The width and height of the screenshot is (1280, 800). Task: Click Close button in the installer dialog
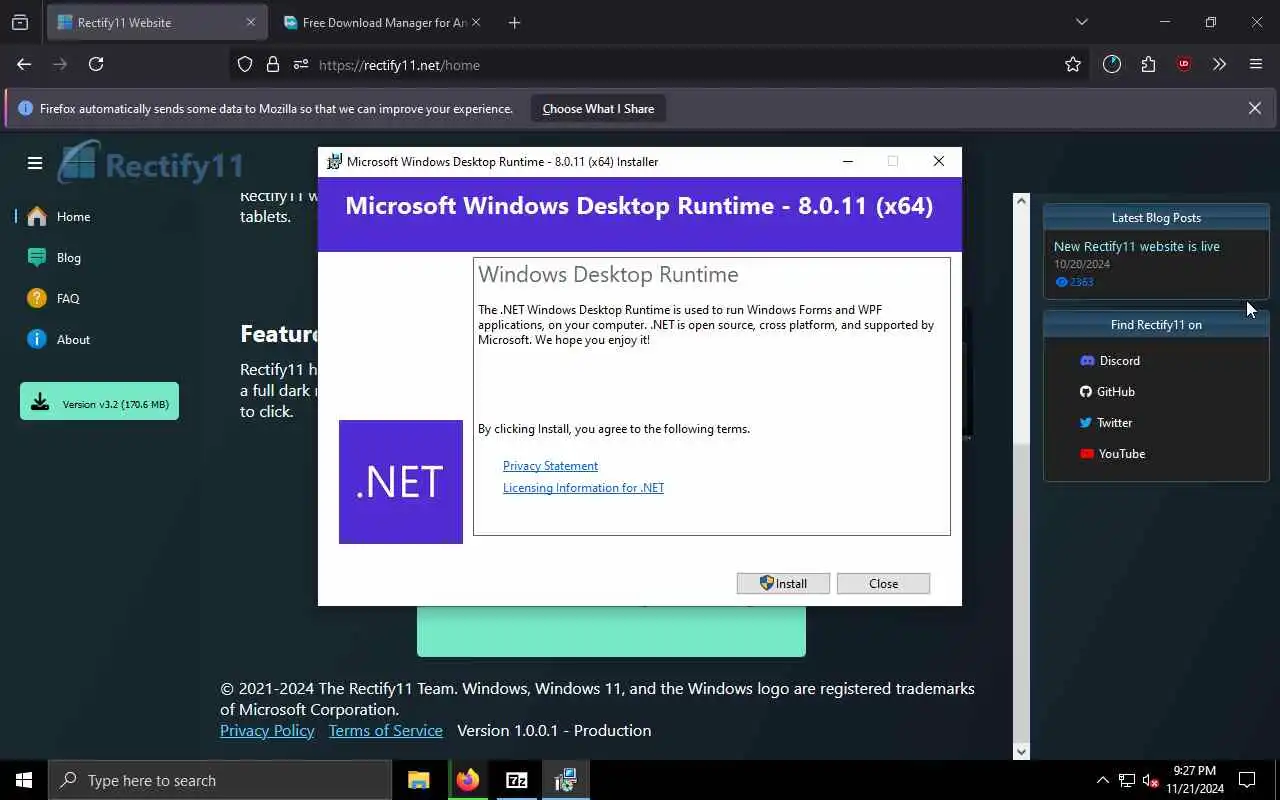pos(883,583)
